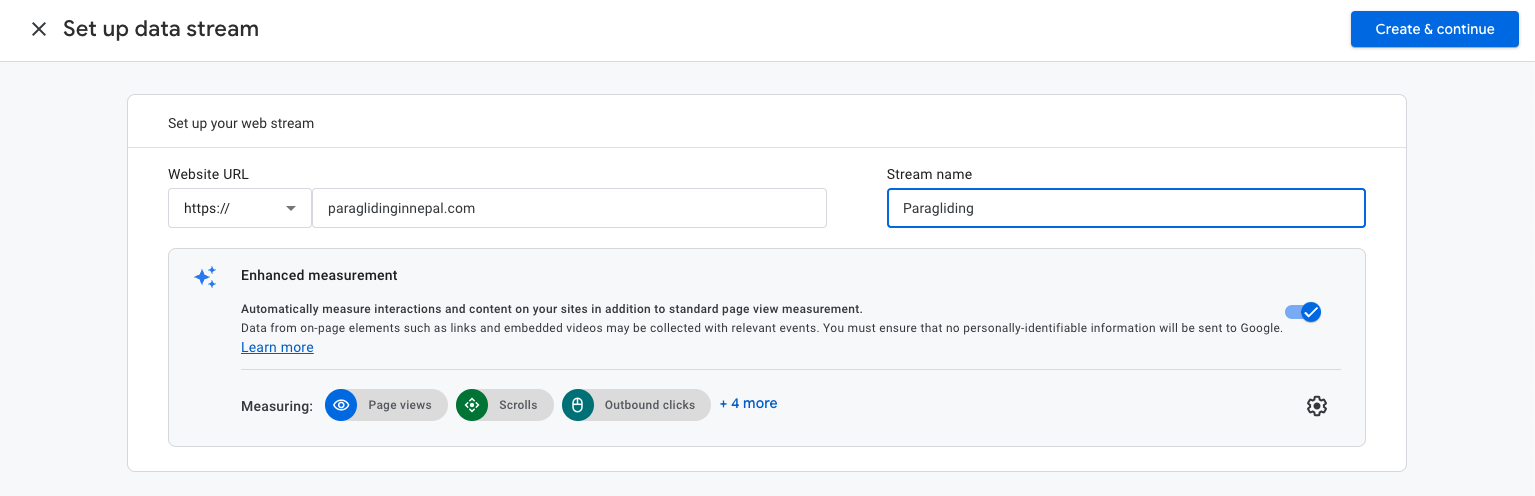Click the green Scrolls icon
The width and height of the screenshot is (1535, 496).
point(472,405)
